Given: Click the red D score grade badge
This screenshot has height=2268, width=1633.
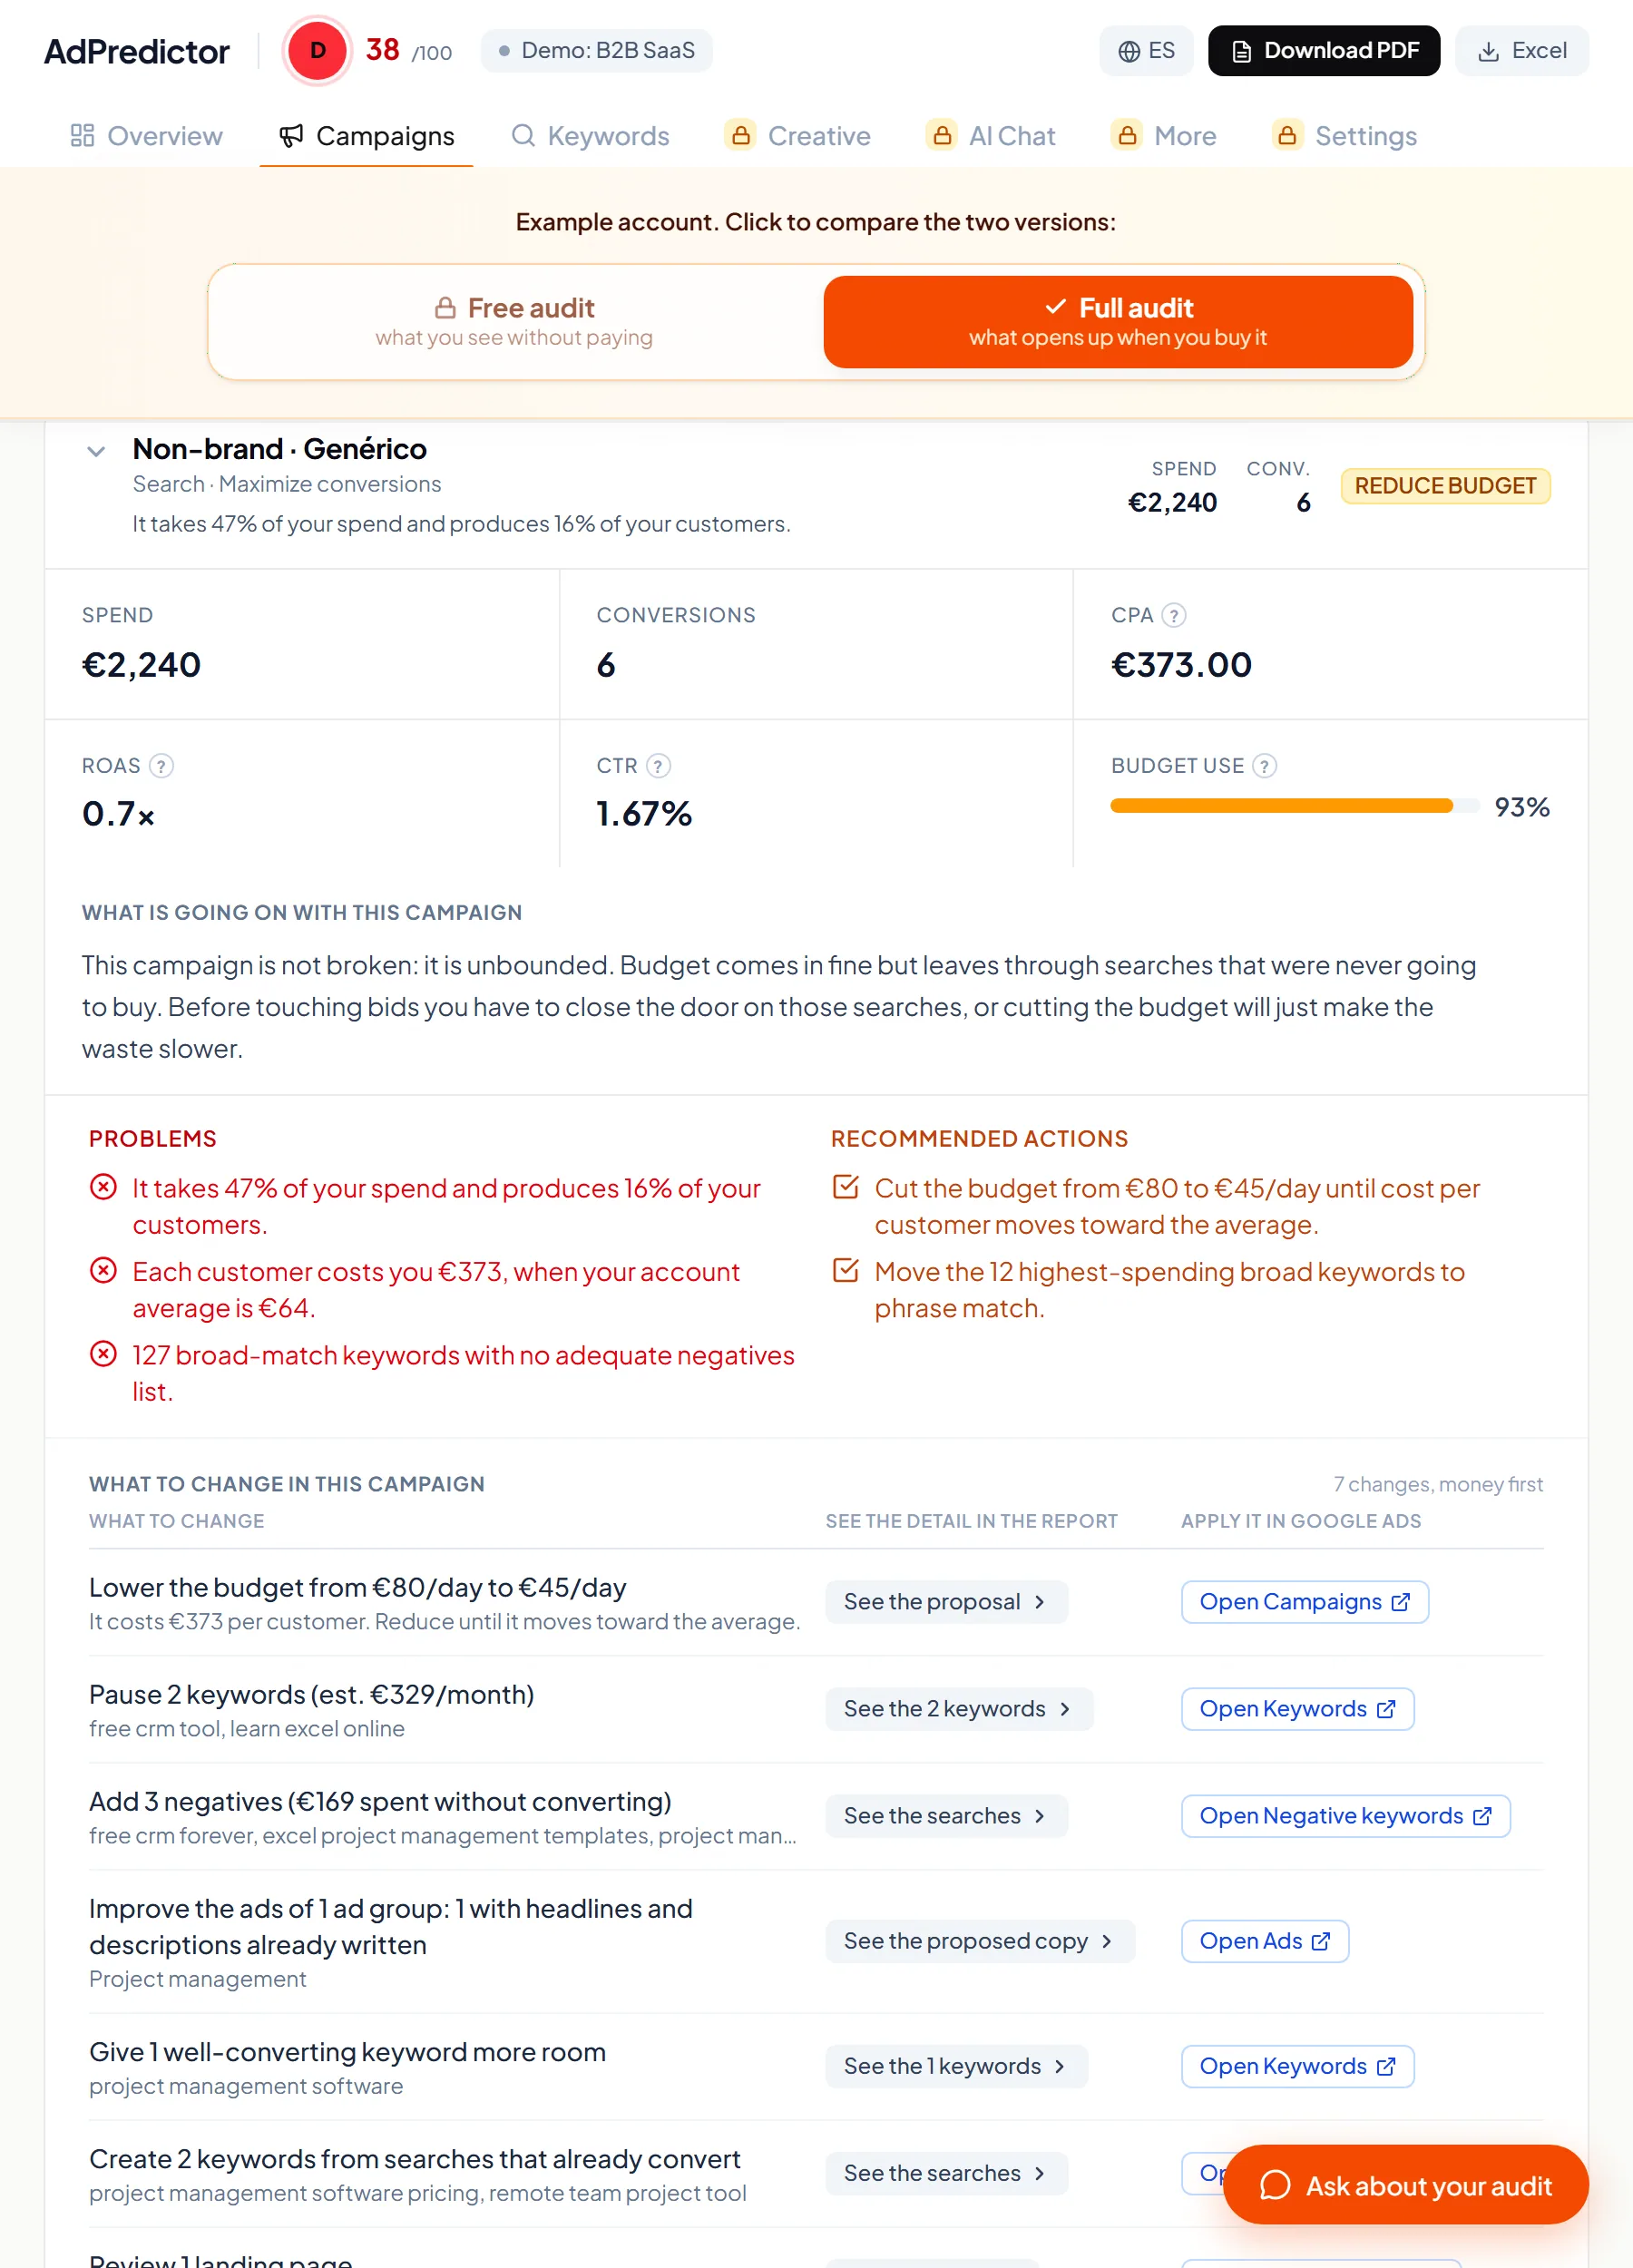Looking at the screenshot, I should 317,50.
